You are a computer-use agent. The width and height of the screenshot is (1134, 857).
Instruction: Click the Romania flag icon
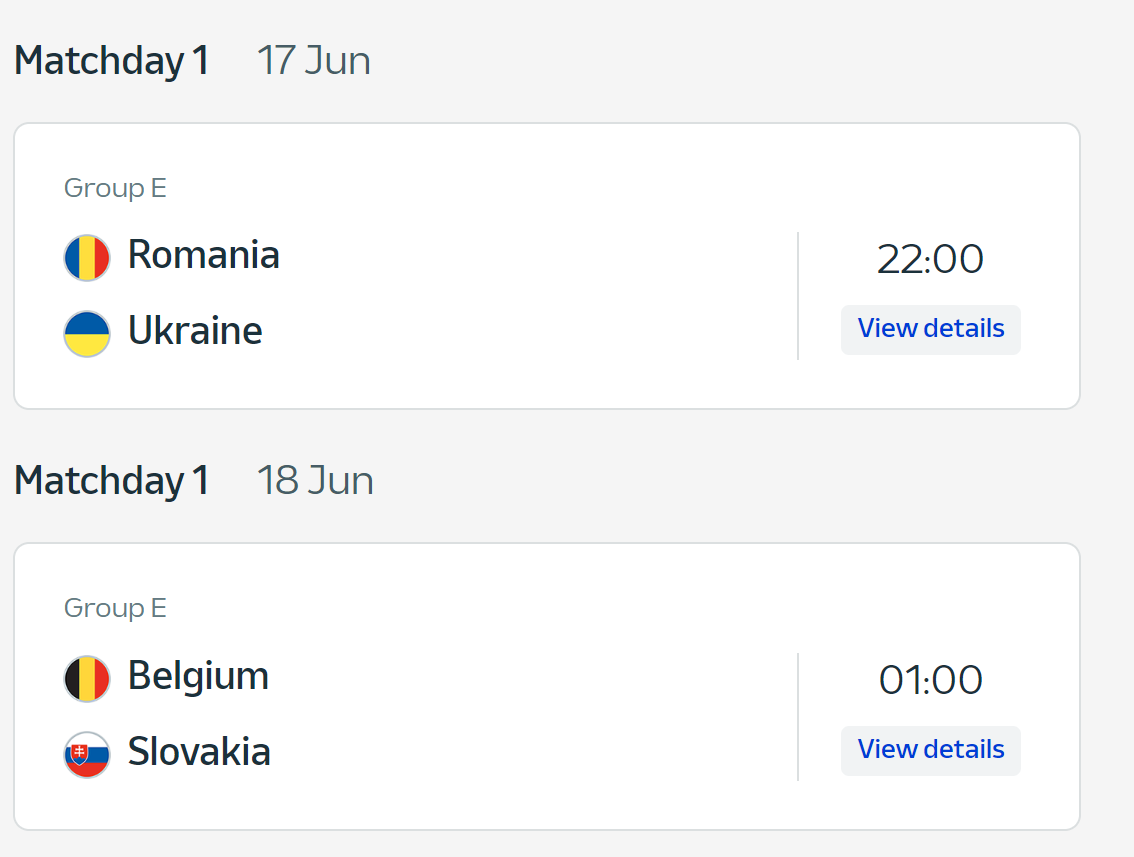coord(87,257)
